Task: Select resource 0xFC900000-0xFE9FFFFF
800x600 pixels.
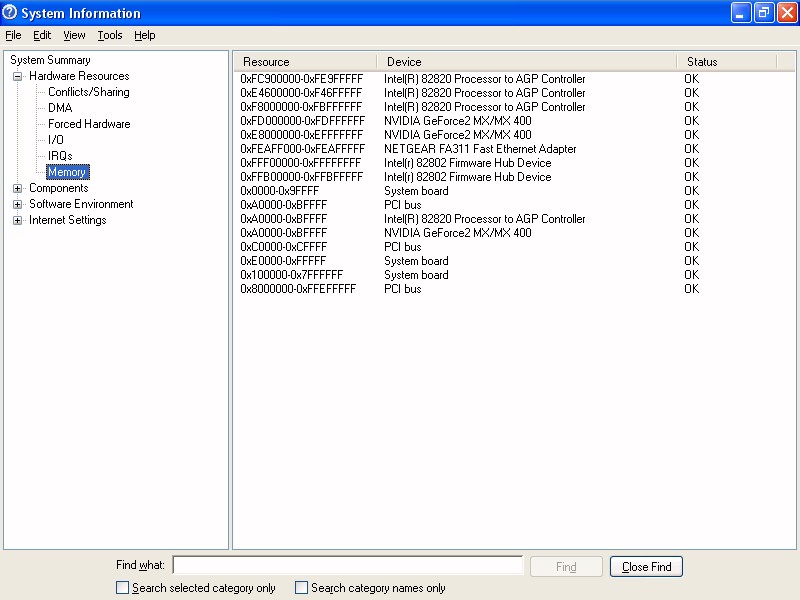Action: point(302,79)
